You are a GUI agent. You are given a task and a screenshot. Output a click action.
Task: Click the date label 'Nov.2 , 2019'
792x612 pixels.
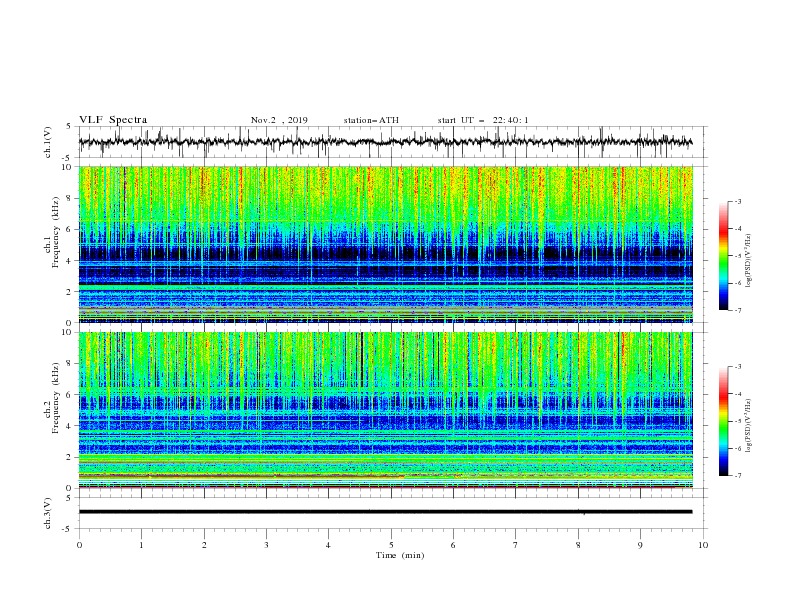[279, 120]
